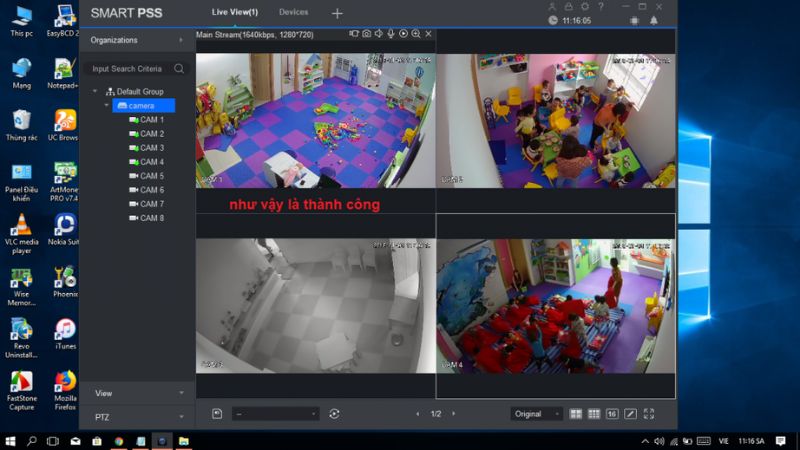Viewport: 800px width, 450px height.
Task: Add a new tab with plus button
Action: [337, 13]
